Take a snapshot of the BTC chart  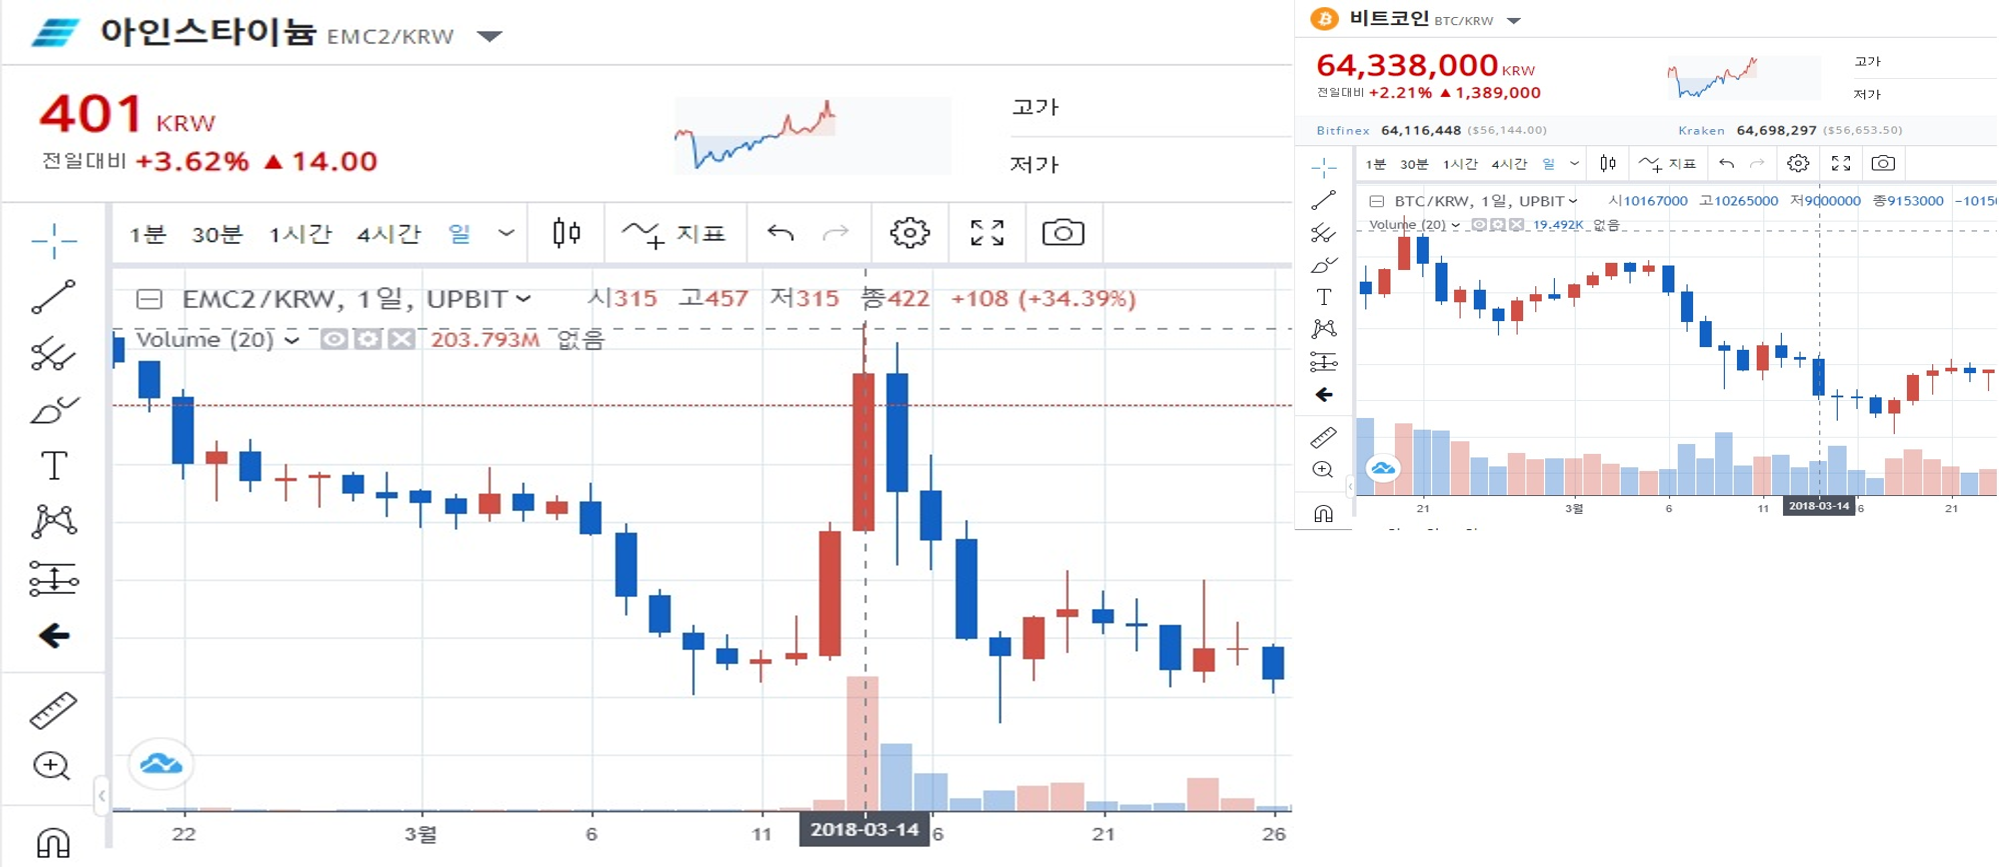point(1883,163)
